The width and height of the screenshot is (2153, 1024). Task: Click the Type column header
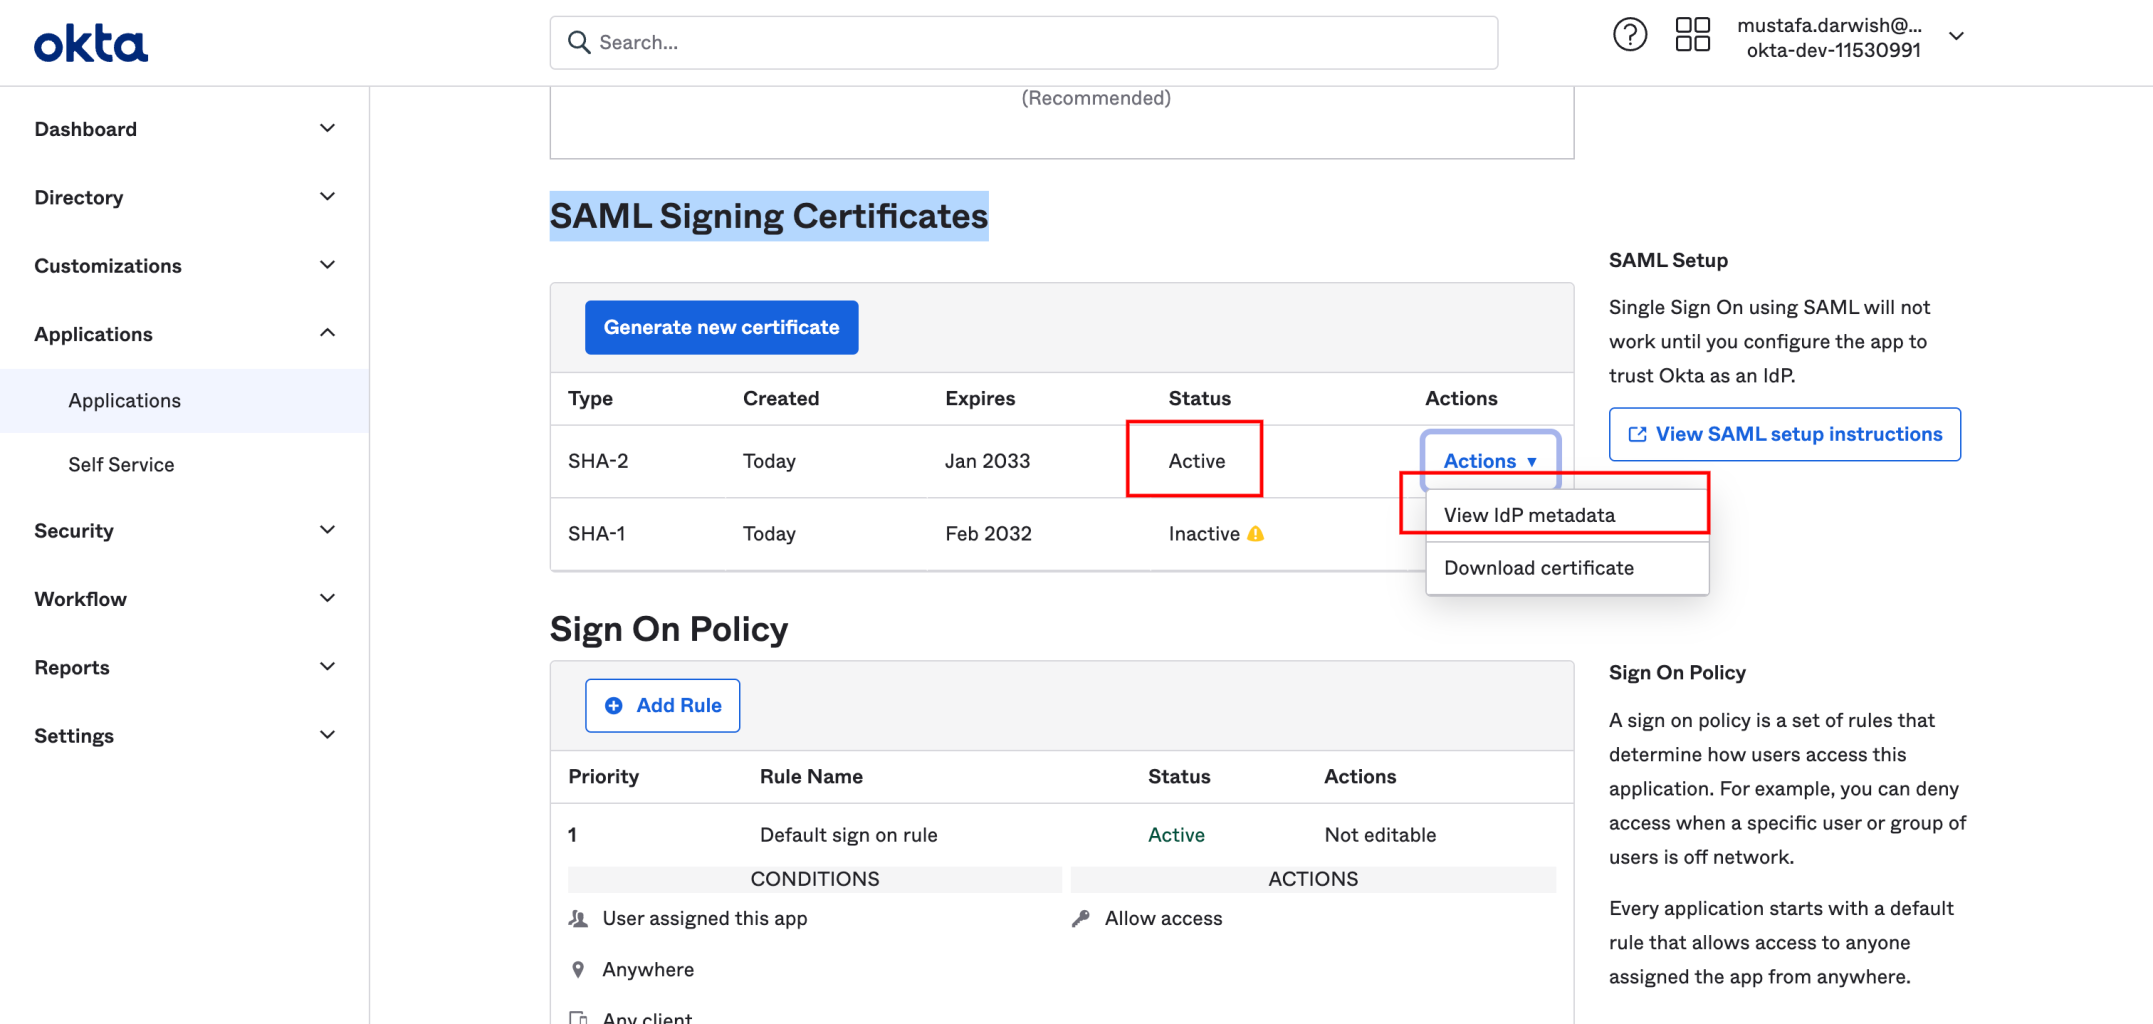point(590,398)
